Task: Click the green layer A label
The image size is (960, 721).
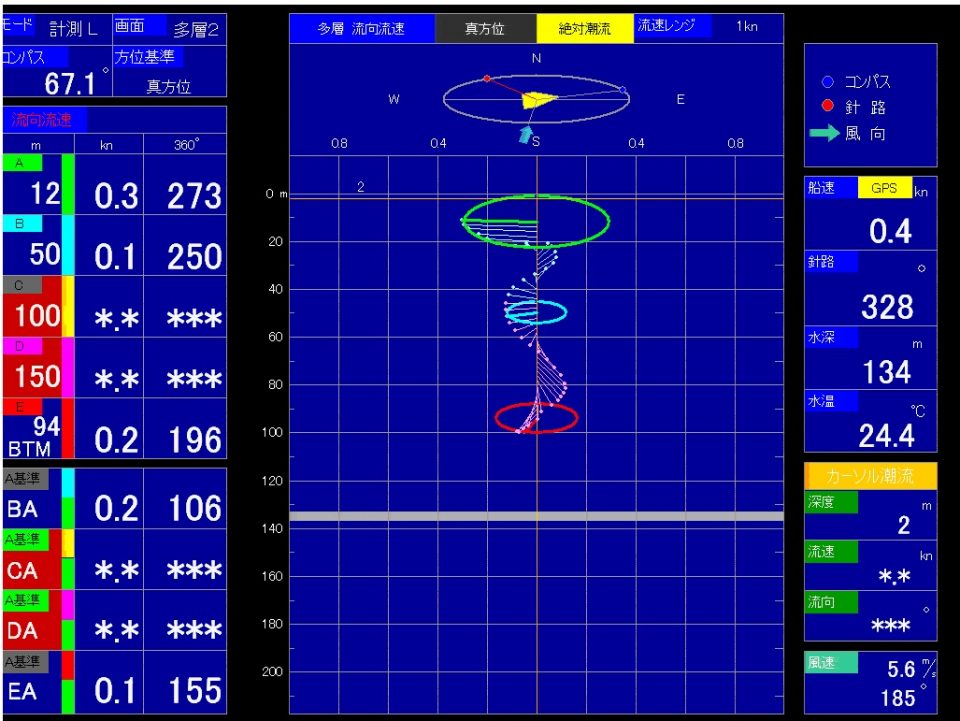Action: pos(22,163)
